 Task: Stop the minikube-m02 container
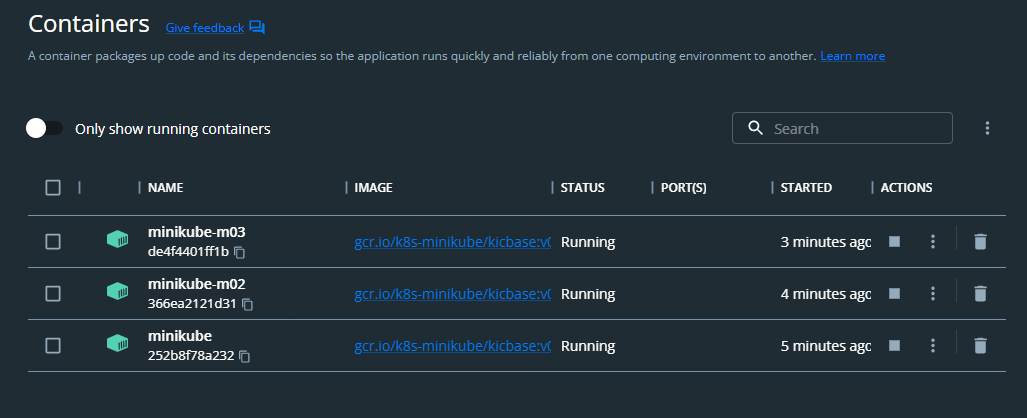pos(894,294)
